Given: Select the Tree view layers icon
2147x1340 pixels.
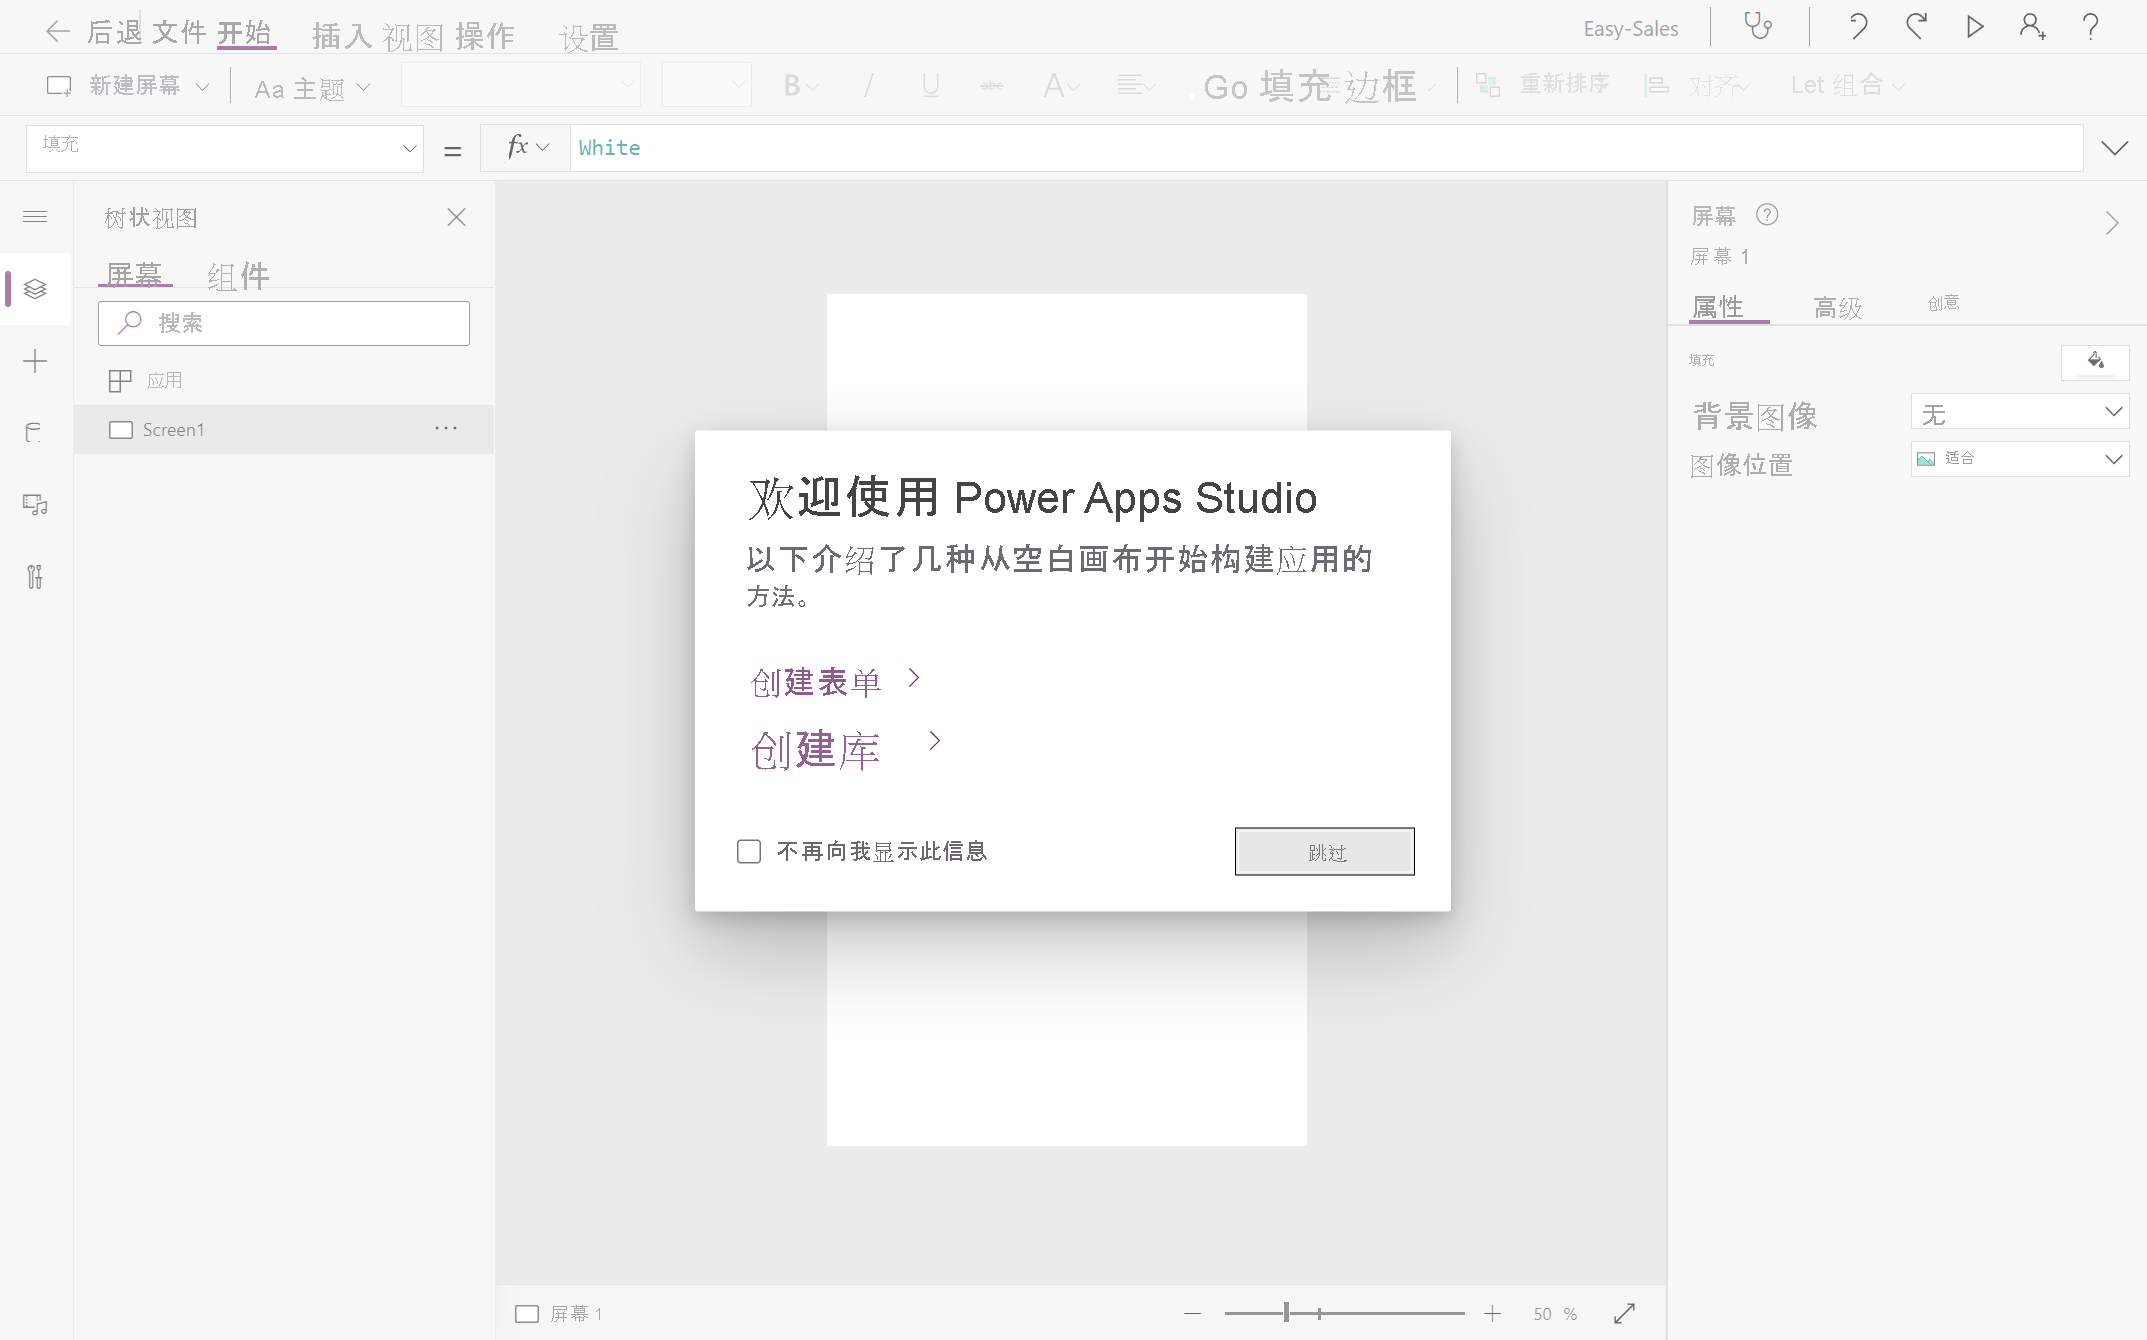Looking at the screenshot, I should [x=35, y=289].
